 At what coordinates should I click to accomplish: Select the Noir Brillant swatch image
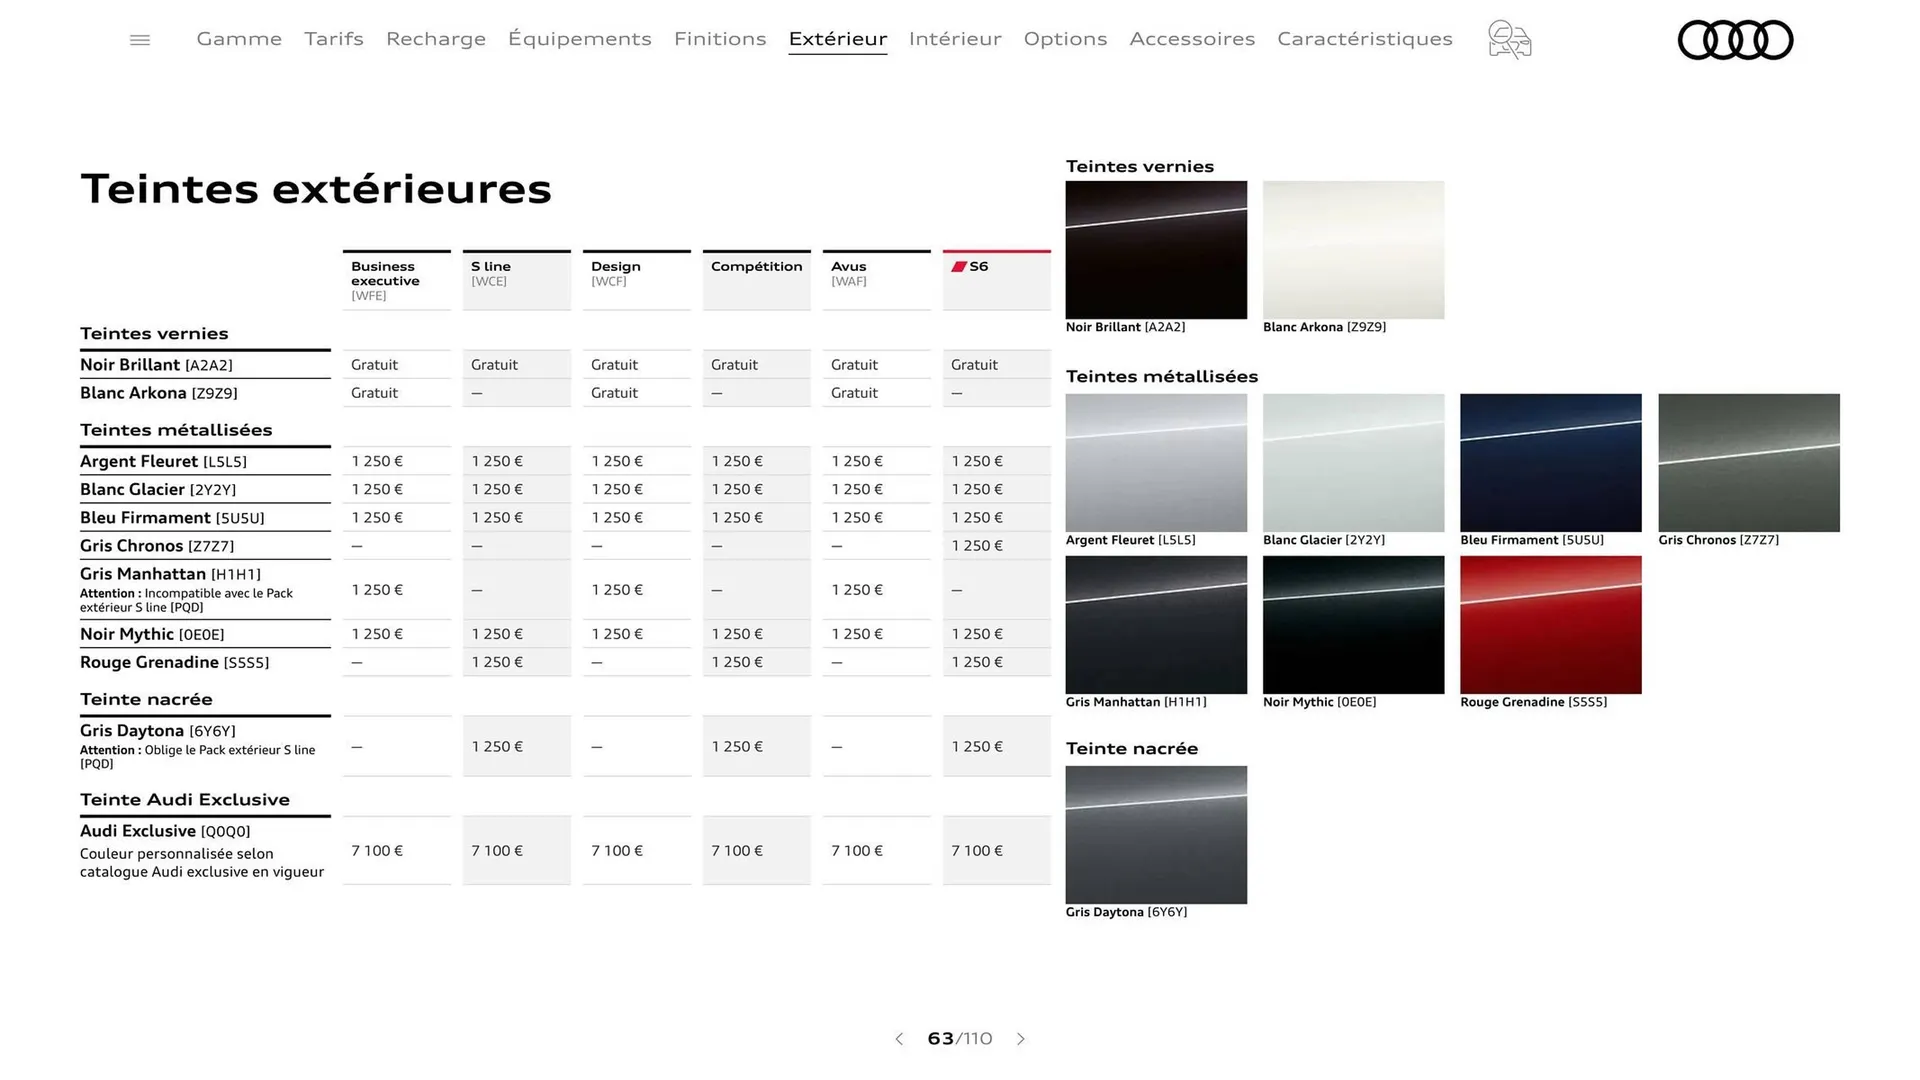[1156, 250]
